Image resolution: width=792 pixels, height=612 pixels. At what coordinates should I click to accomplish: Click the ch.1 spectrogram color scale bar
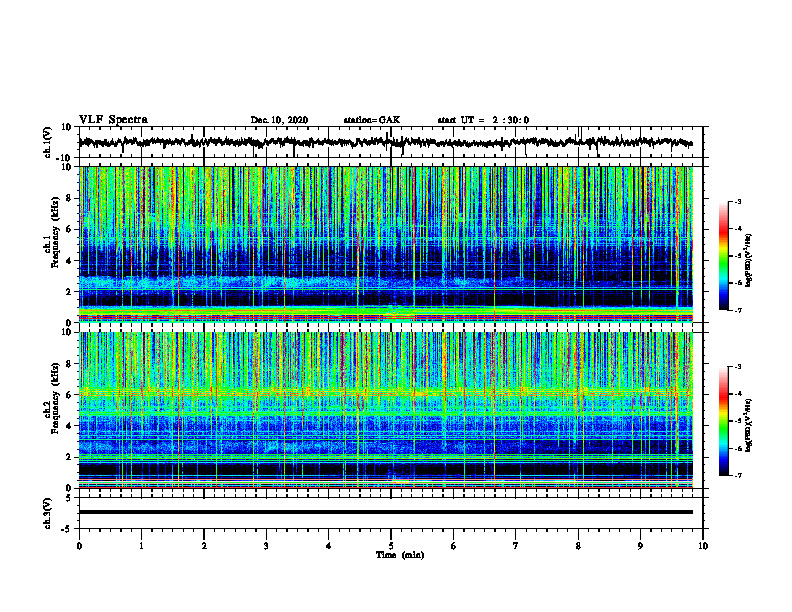click(724, 256)
